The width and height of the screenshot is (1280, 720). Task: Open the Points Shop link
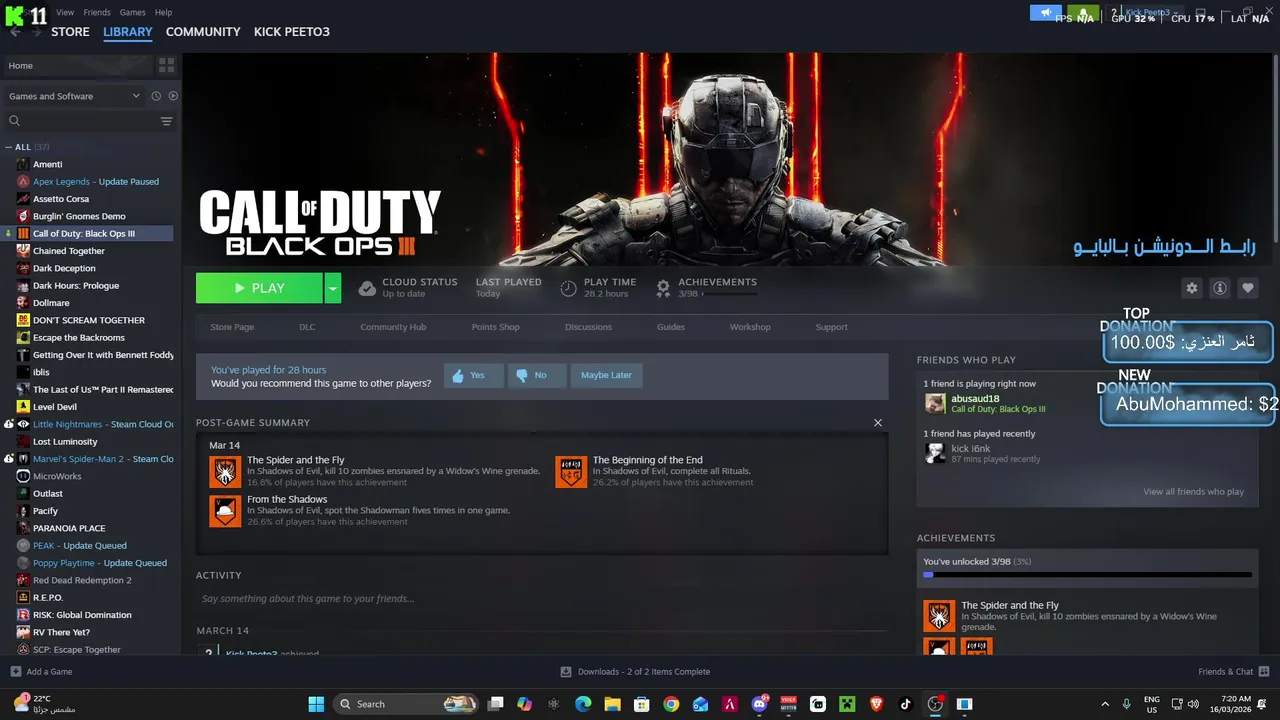[495, 327]
